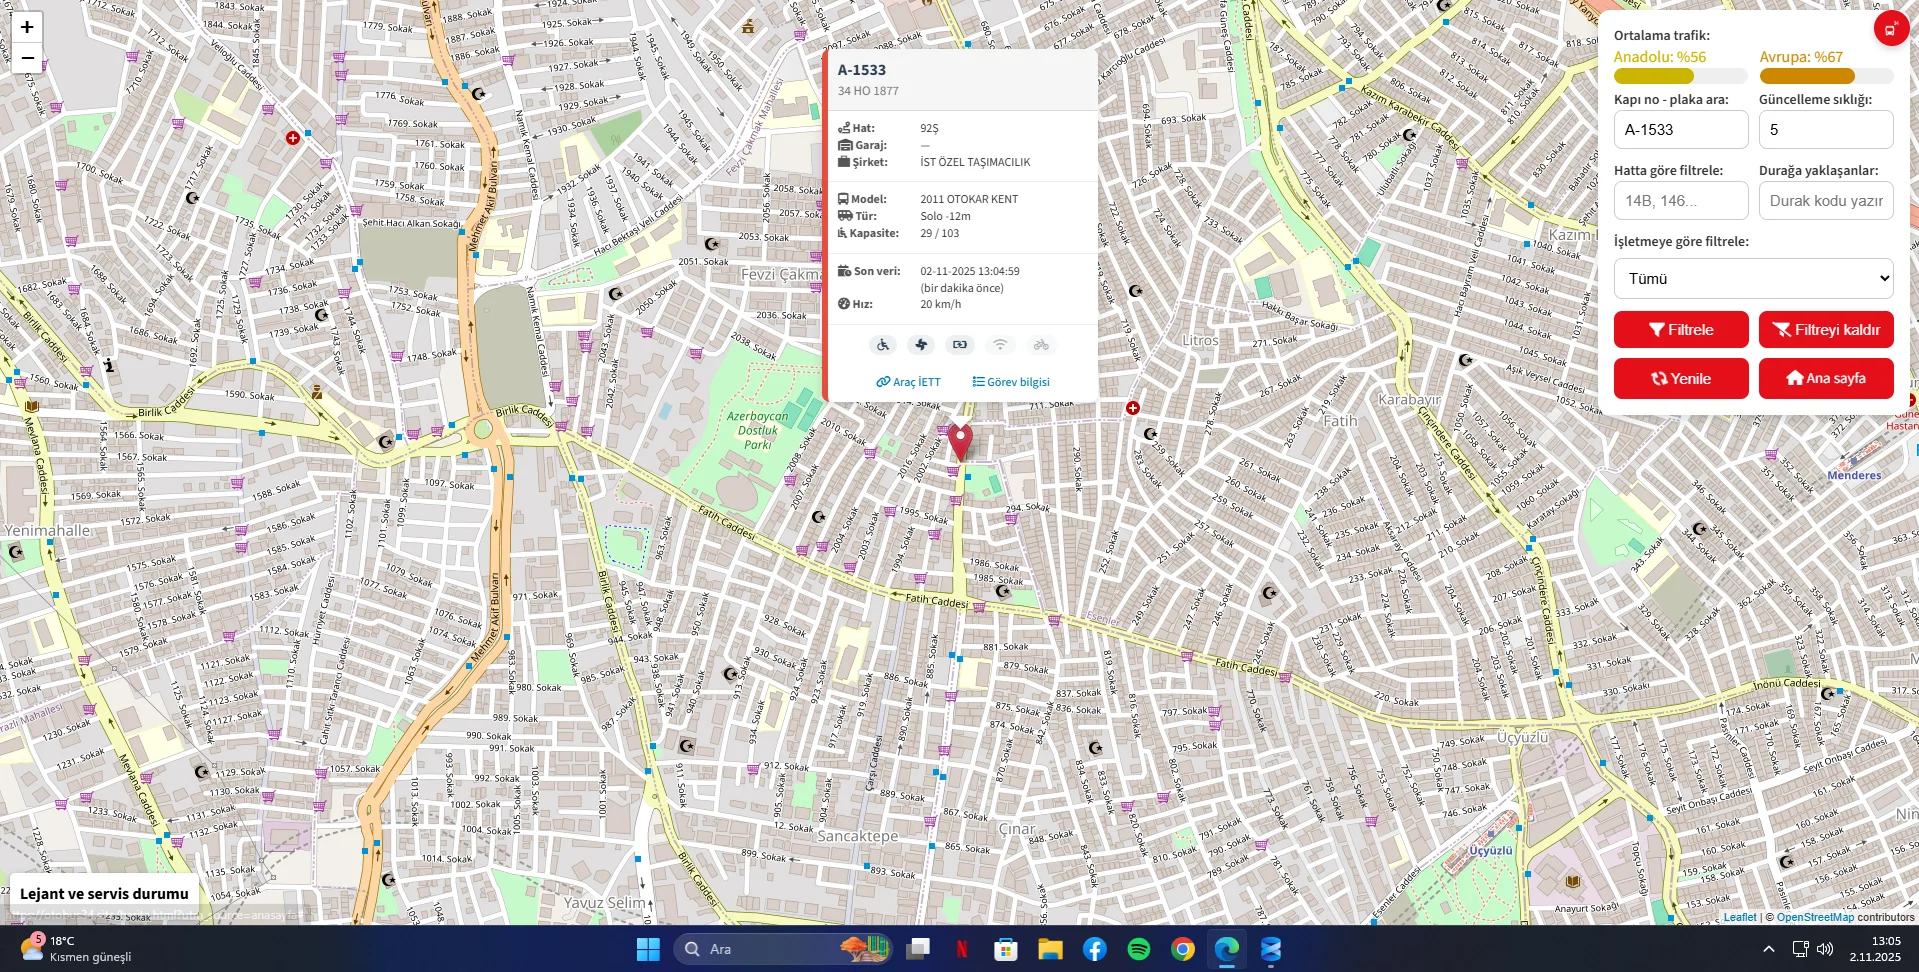Open the 'Araç İETT' link
This screenshot has width=1919, height=972.
(908, 382)
